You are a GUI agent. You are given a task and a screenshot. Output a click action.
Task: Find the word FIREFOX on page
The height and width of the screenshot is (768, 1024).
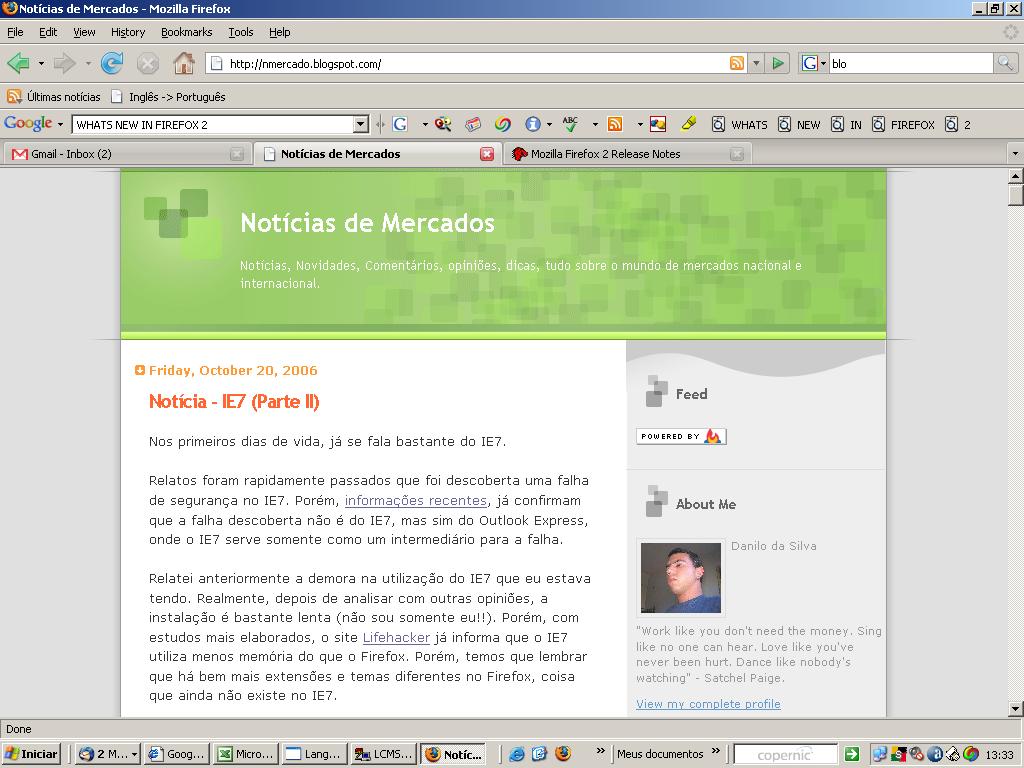[903, 124]
